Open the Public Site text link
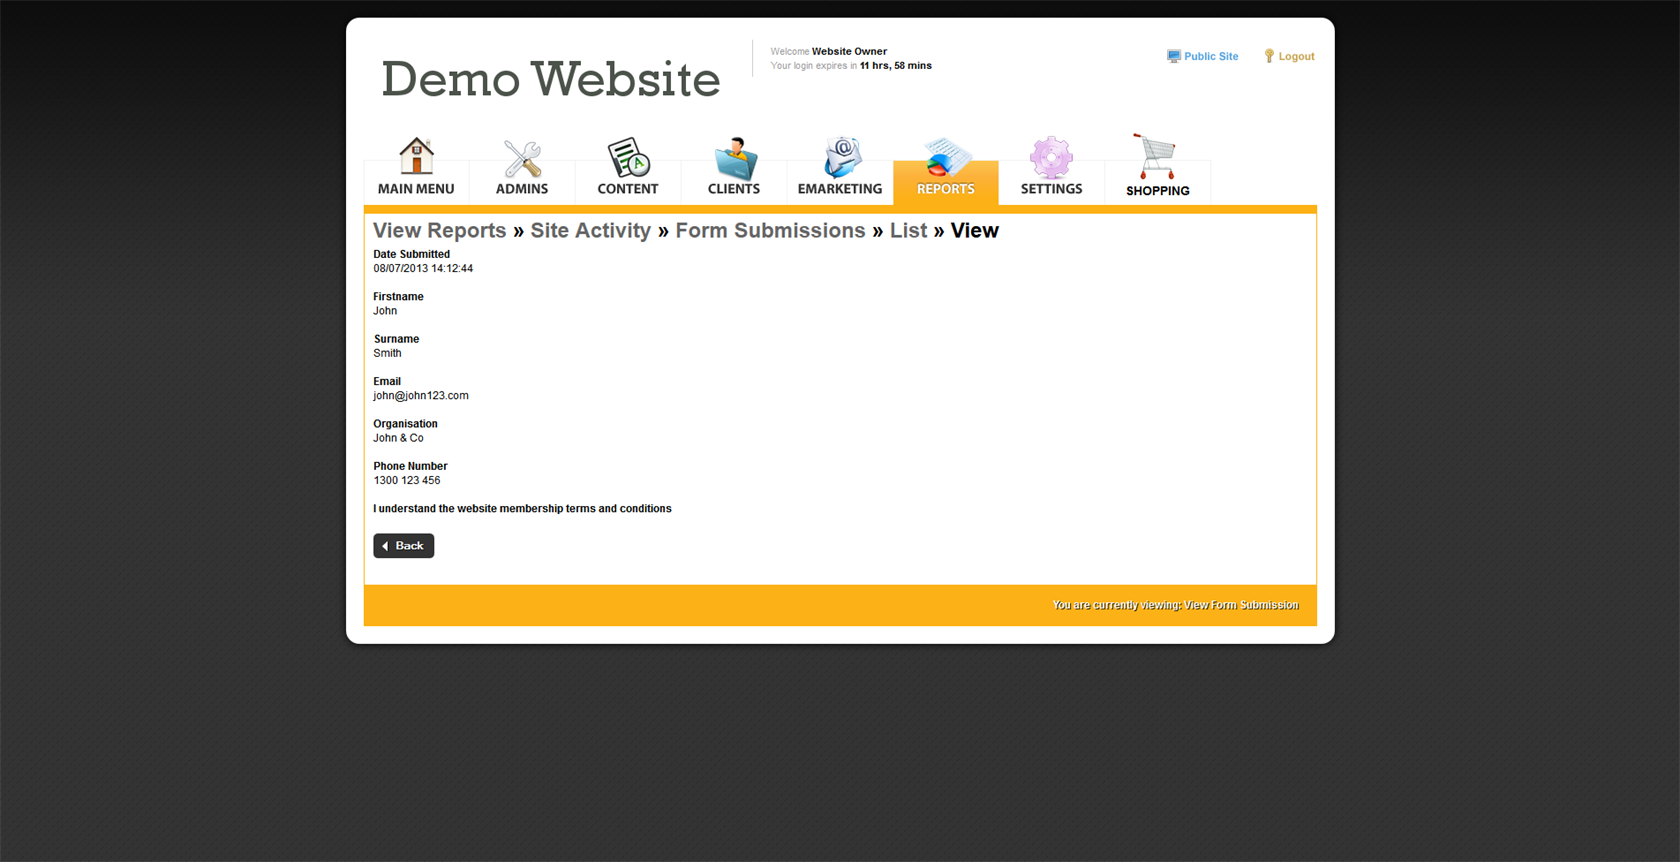This screenshot has width=1680, height=862. [x=1211, y=57]
